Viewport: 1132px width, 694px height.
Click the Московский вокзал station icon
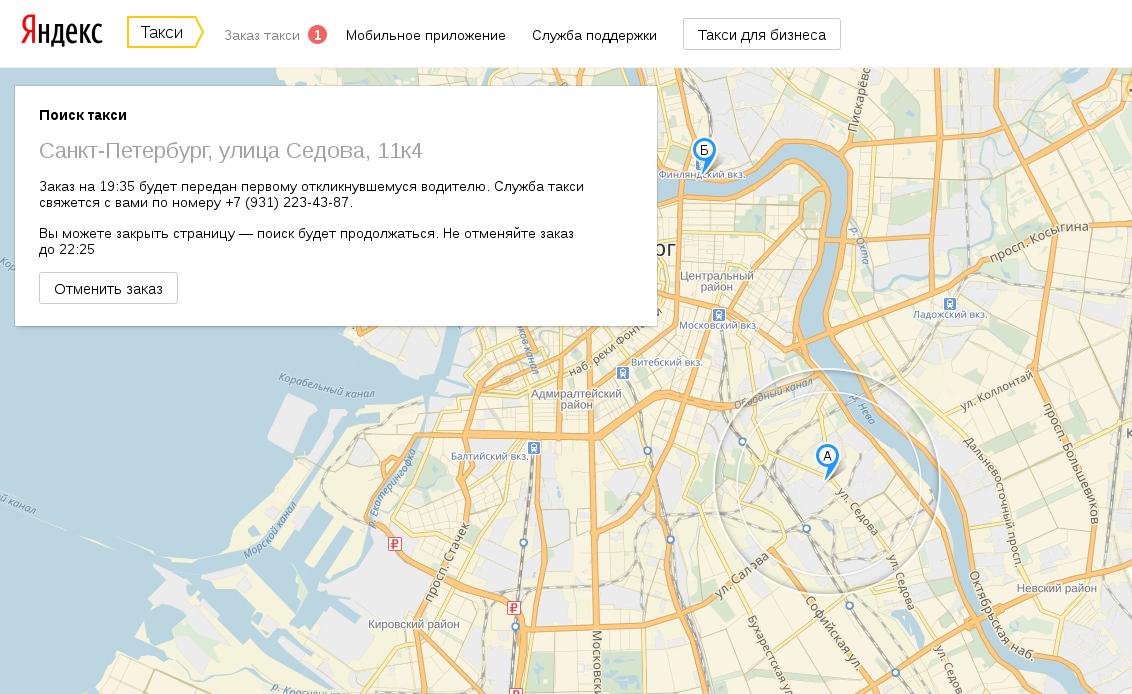tap(718, 315)
